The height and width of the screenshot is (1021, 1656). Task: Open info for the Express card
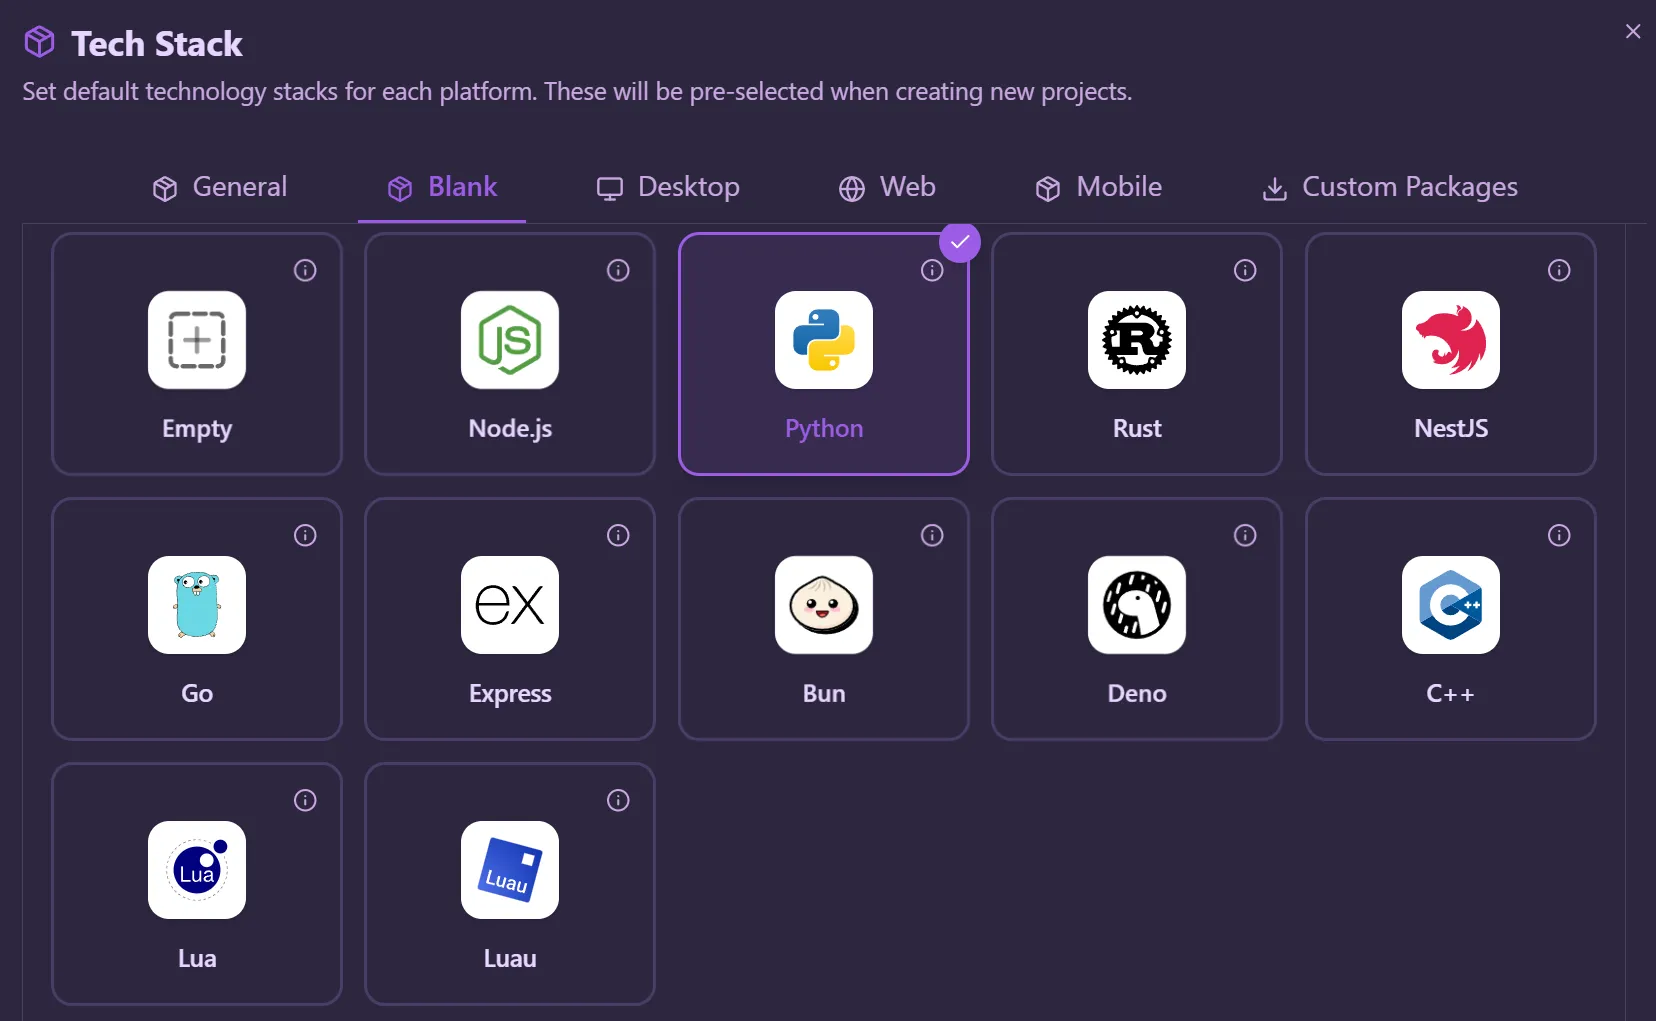coord(618,535)
